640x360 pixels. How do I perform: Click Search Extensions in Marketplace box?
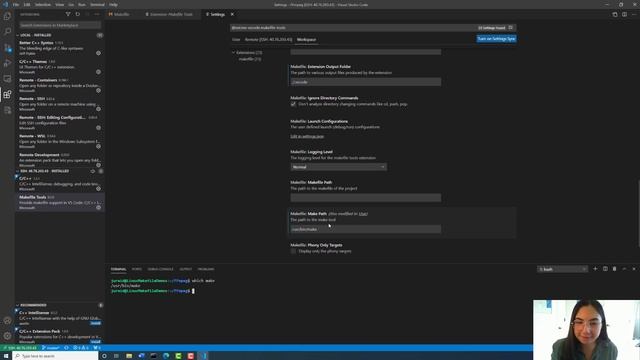60,25
